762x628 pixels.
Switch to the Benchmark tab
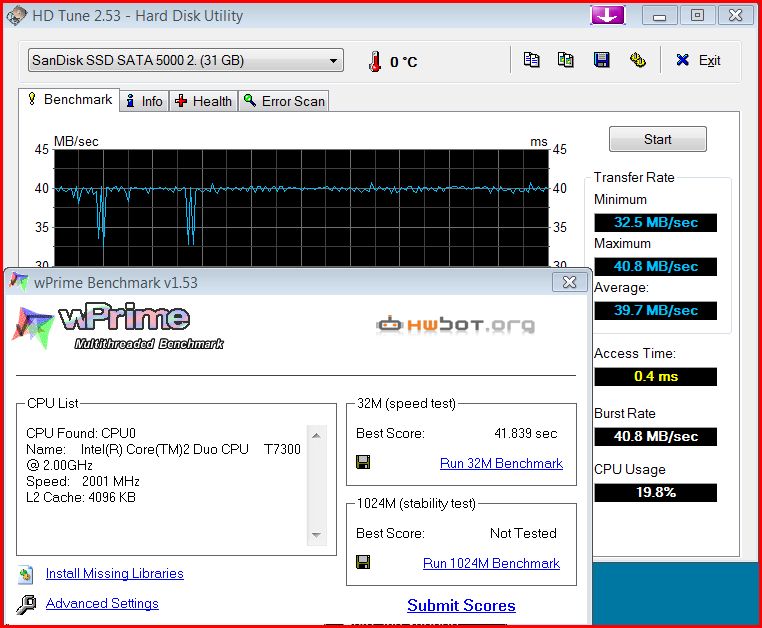69,100
